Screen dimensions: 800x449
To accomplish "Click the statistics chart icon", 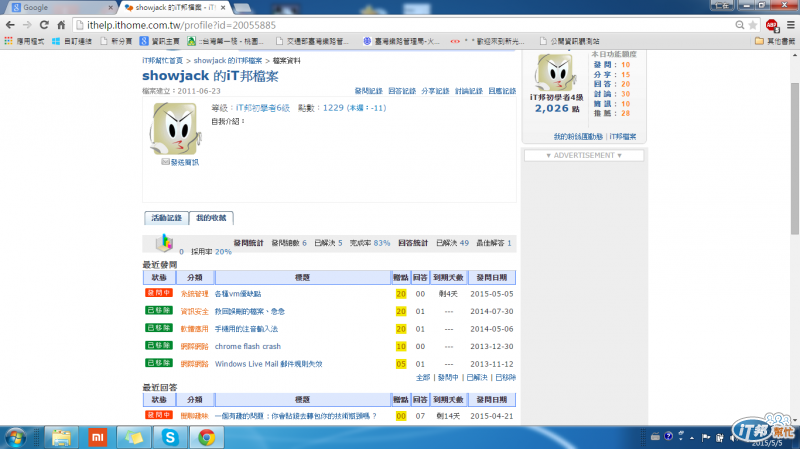I will pos(164,242).
